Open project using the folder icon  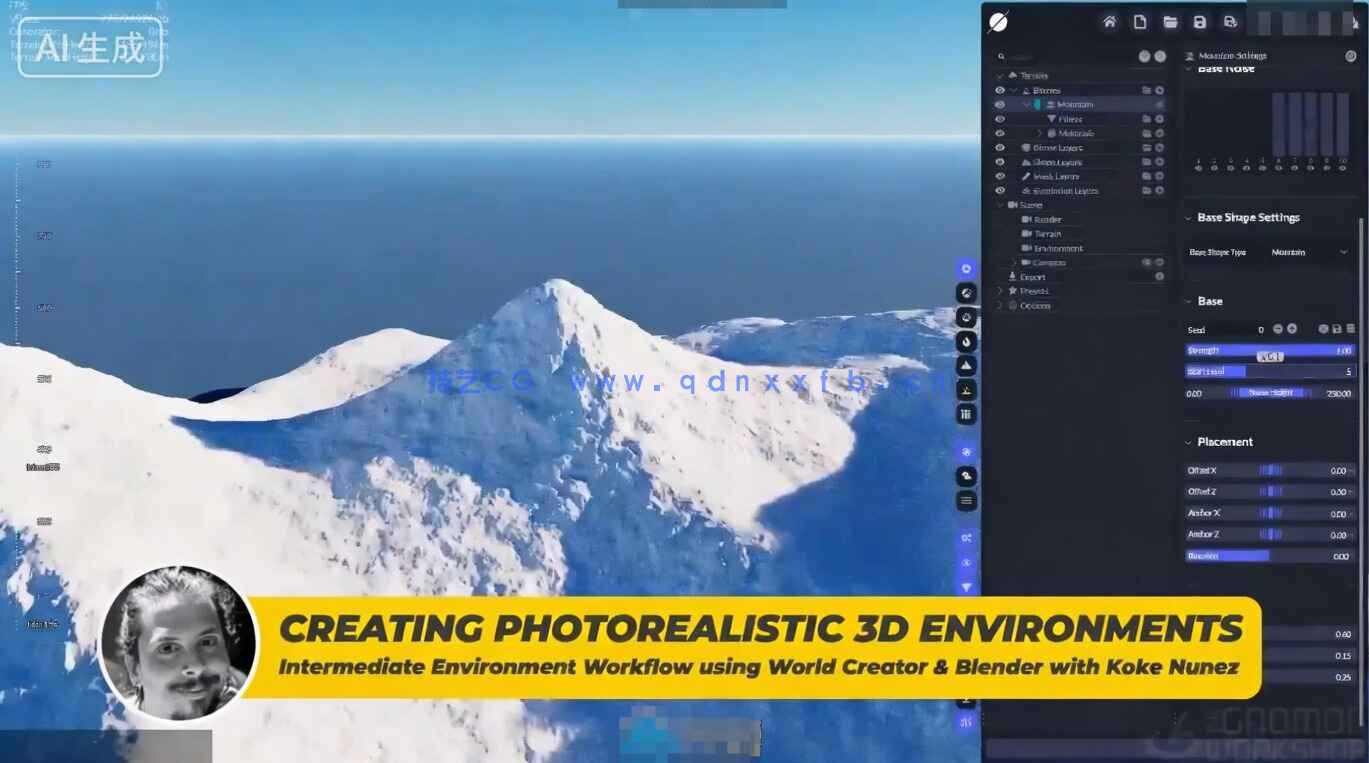tap(1170, 22)
